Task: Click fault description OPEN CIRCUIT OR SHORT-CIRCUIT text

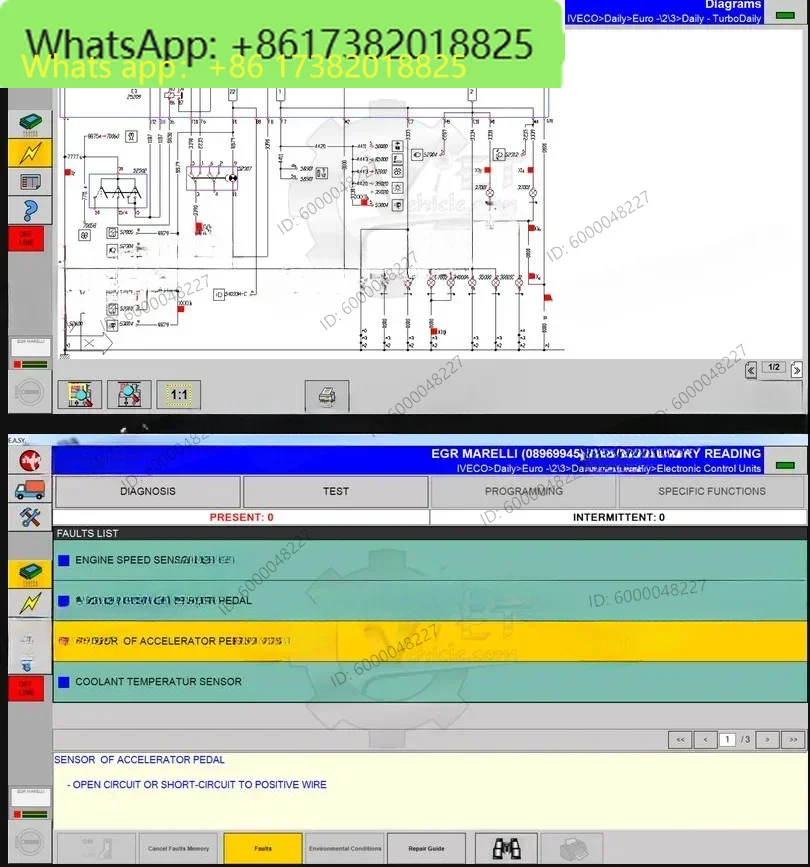Action: [x=199, y=785]
